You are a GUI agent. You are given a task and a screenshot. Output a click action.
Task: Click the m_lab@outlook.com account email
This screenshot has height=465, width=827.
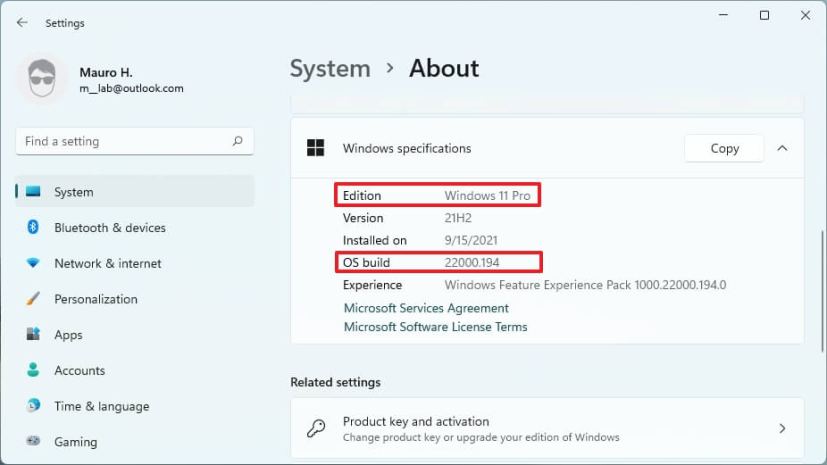coord(131,89)
